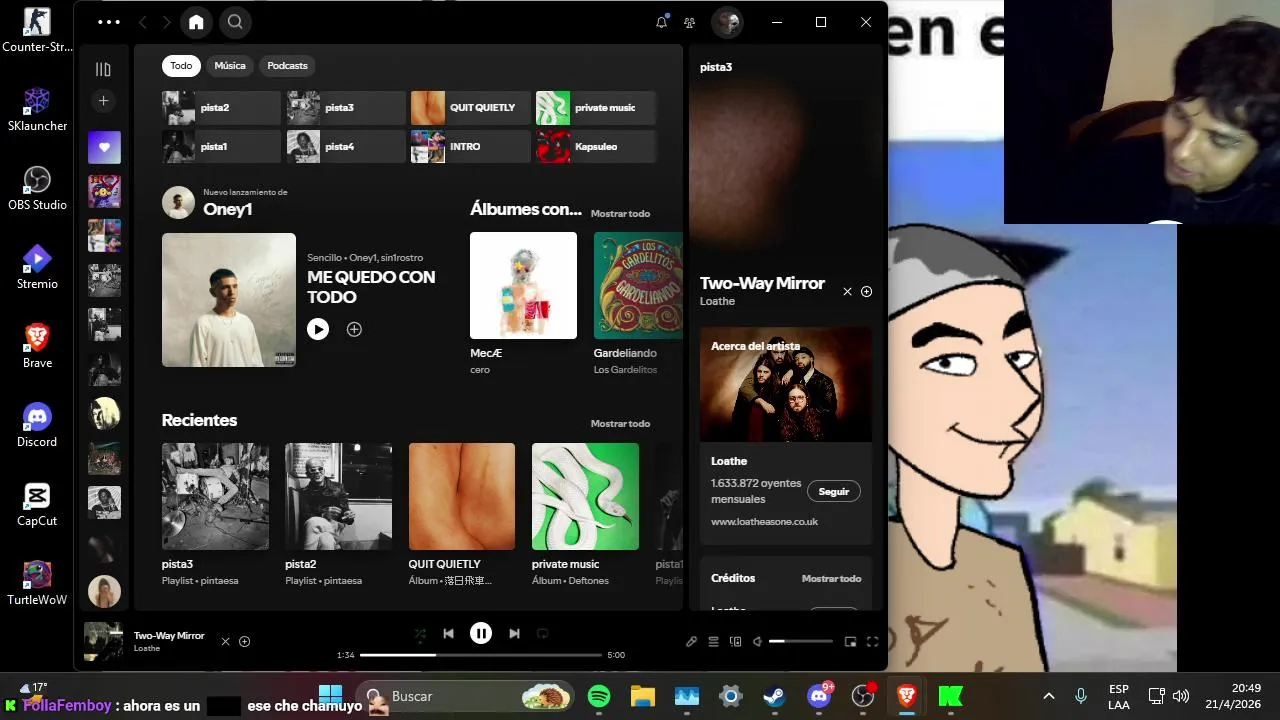The width and height of the screenshot is (1280, 720).
Task: Show all Recientes items
Action: pos(620,424)
